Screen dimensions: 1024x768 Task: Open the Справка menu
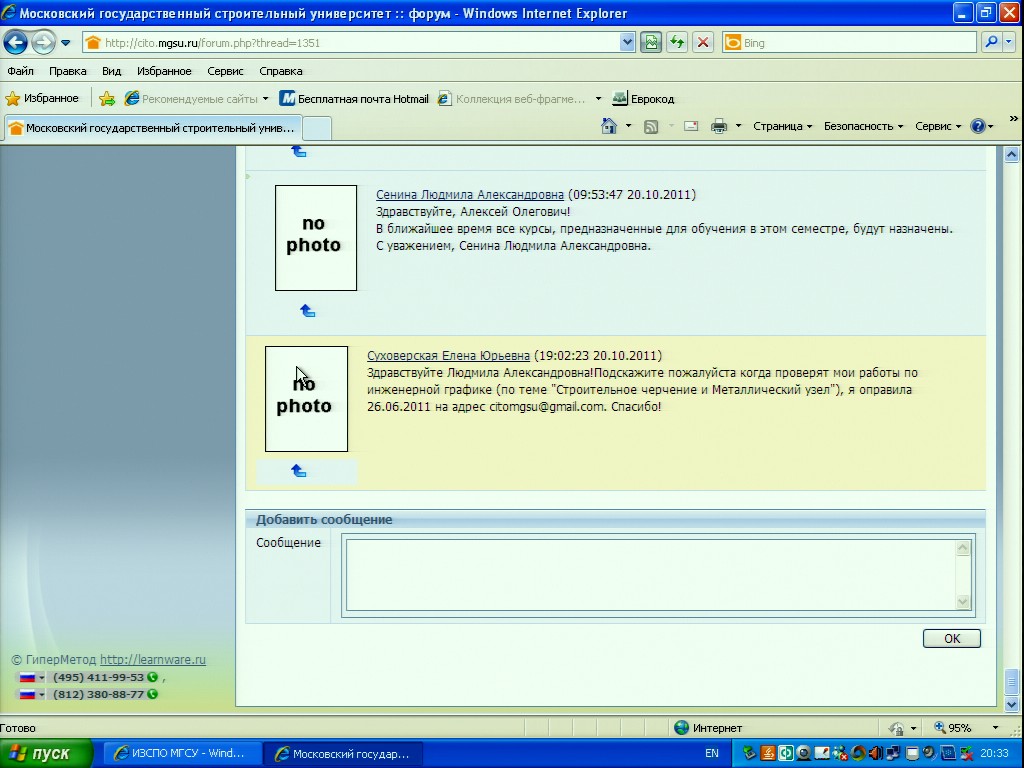click(x=281, y=71)
